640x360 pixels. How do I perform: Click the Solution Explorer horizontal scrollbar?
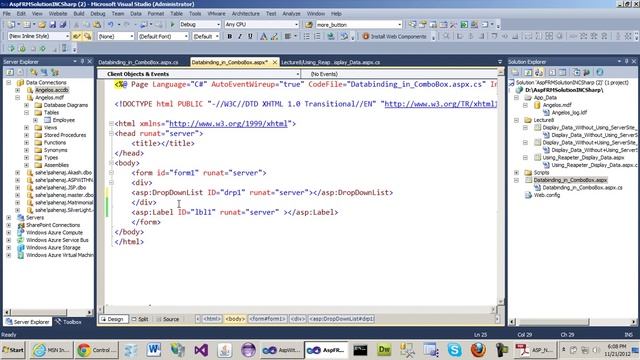(x=574, y=322)
